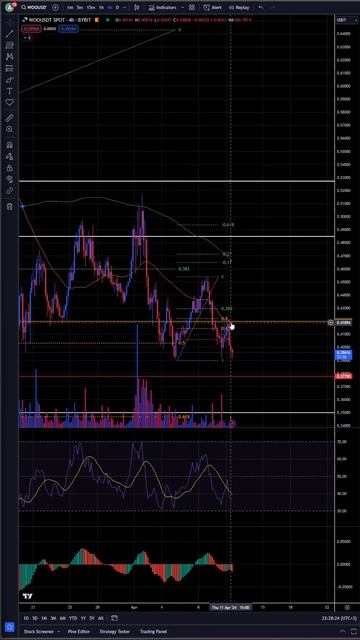Click the blue current price label on axis
This screenshot has height=640, width=360.
click(x=343, y=355)
